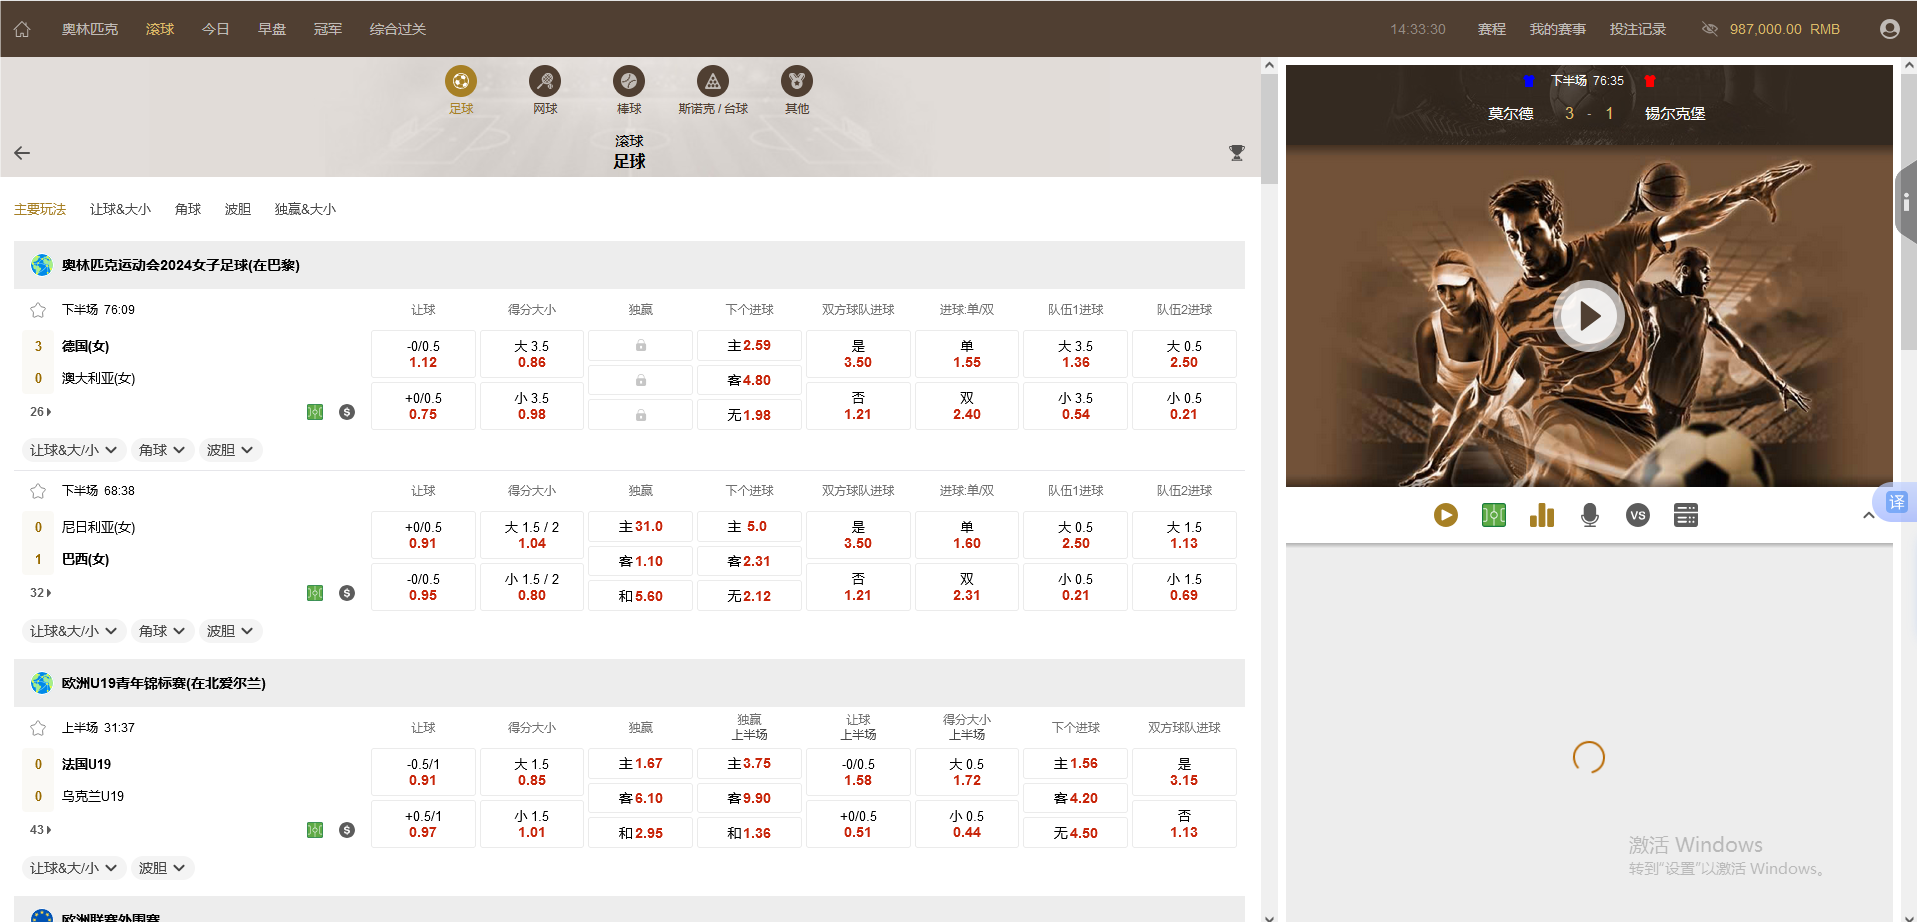
Task: Click the translate 译 floating icon
Action: [1896, 502]
